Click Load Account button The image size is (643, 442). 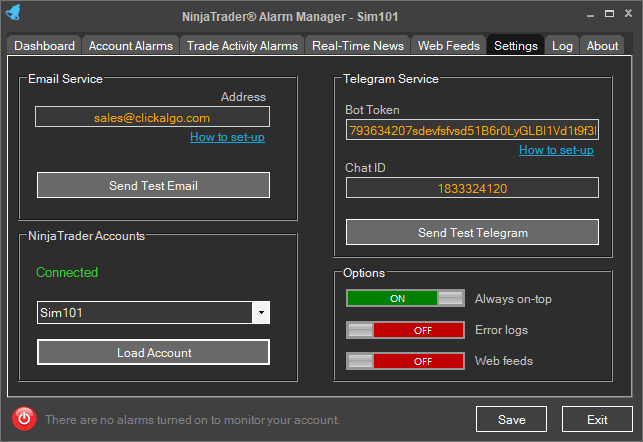[153, 352]
